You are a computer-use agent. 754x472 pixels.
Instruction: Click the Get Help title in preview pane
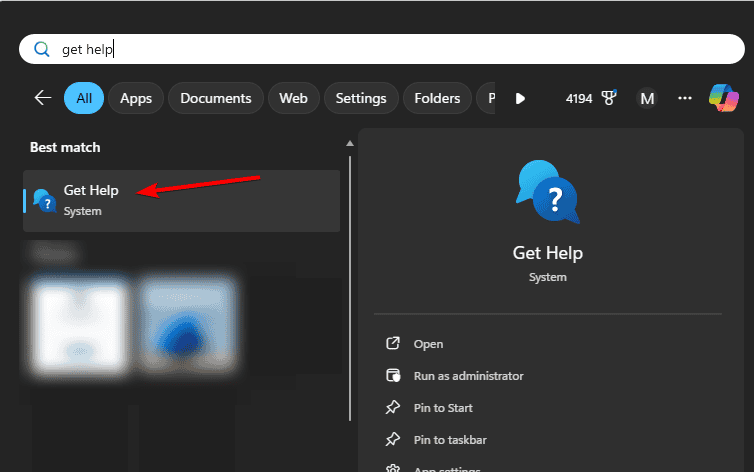coord(548,253)
